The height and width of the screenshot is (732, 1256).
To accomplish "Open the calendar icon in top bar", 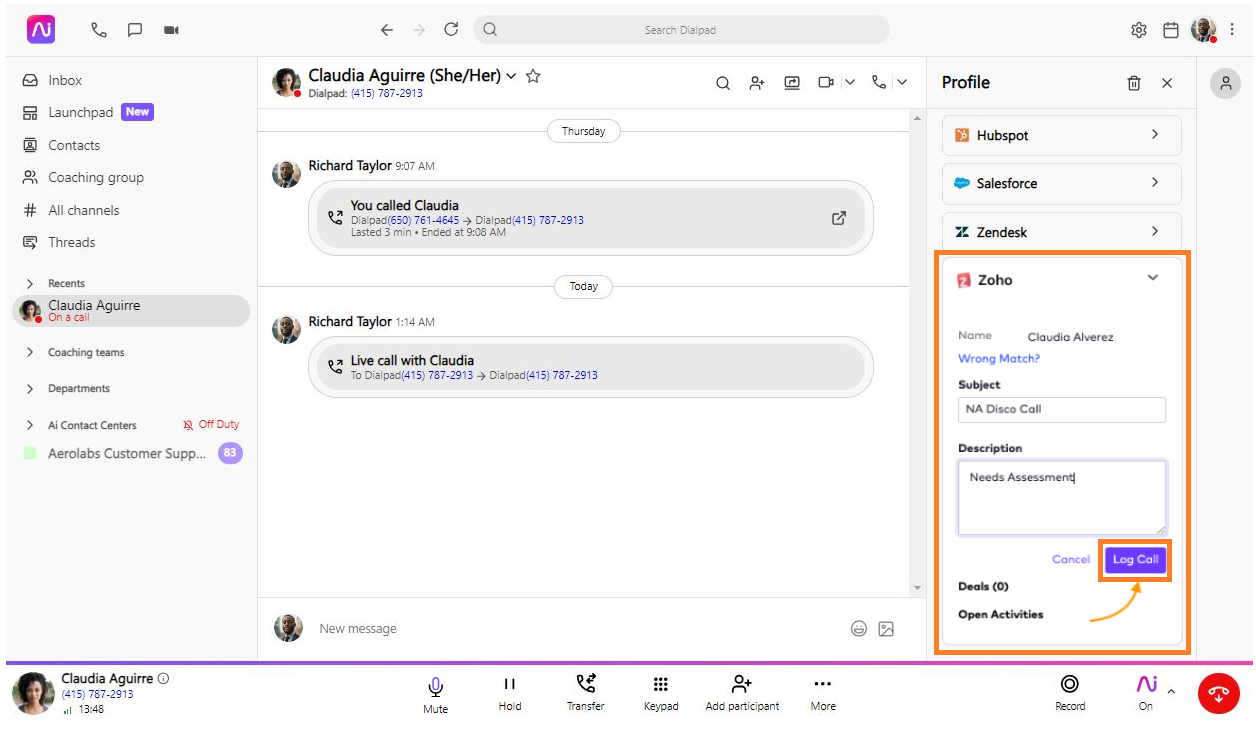I will 1171,30.
